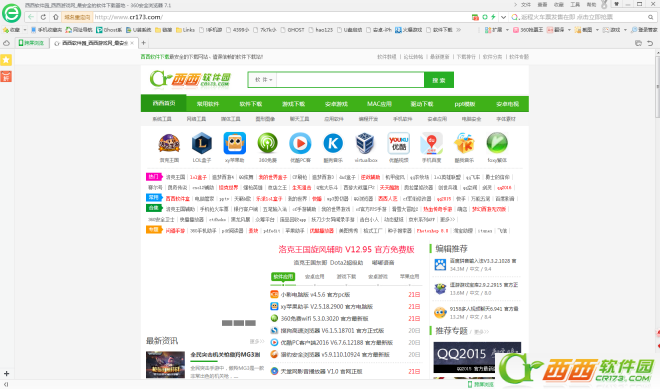Go to the browser home page icon
660x389 pixels.
(56, 17)
